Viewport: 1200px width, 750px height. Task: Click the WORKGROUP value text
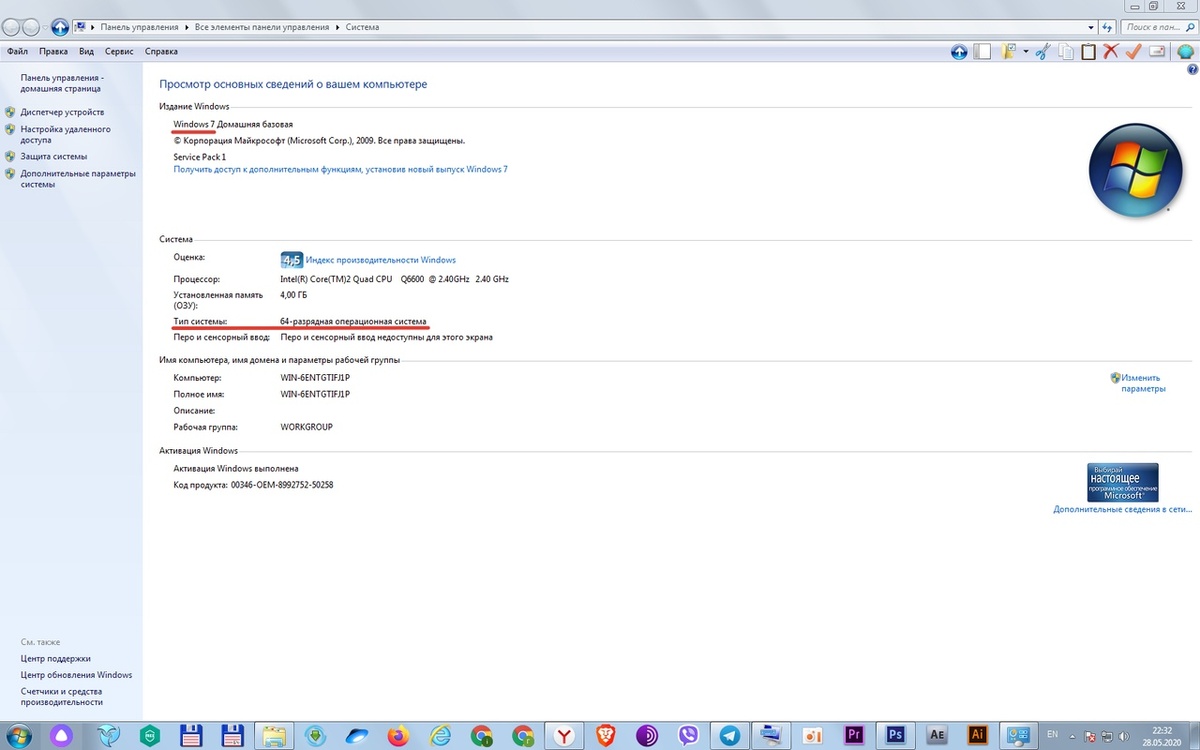[x=306, y=427]
